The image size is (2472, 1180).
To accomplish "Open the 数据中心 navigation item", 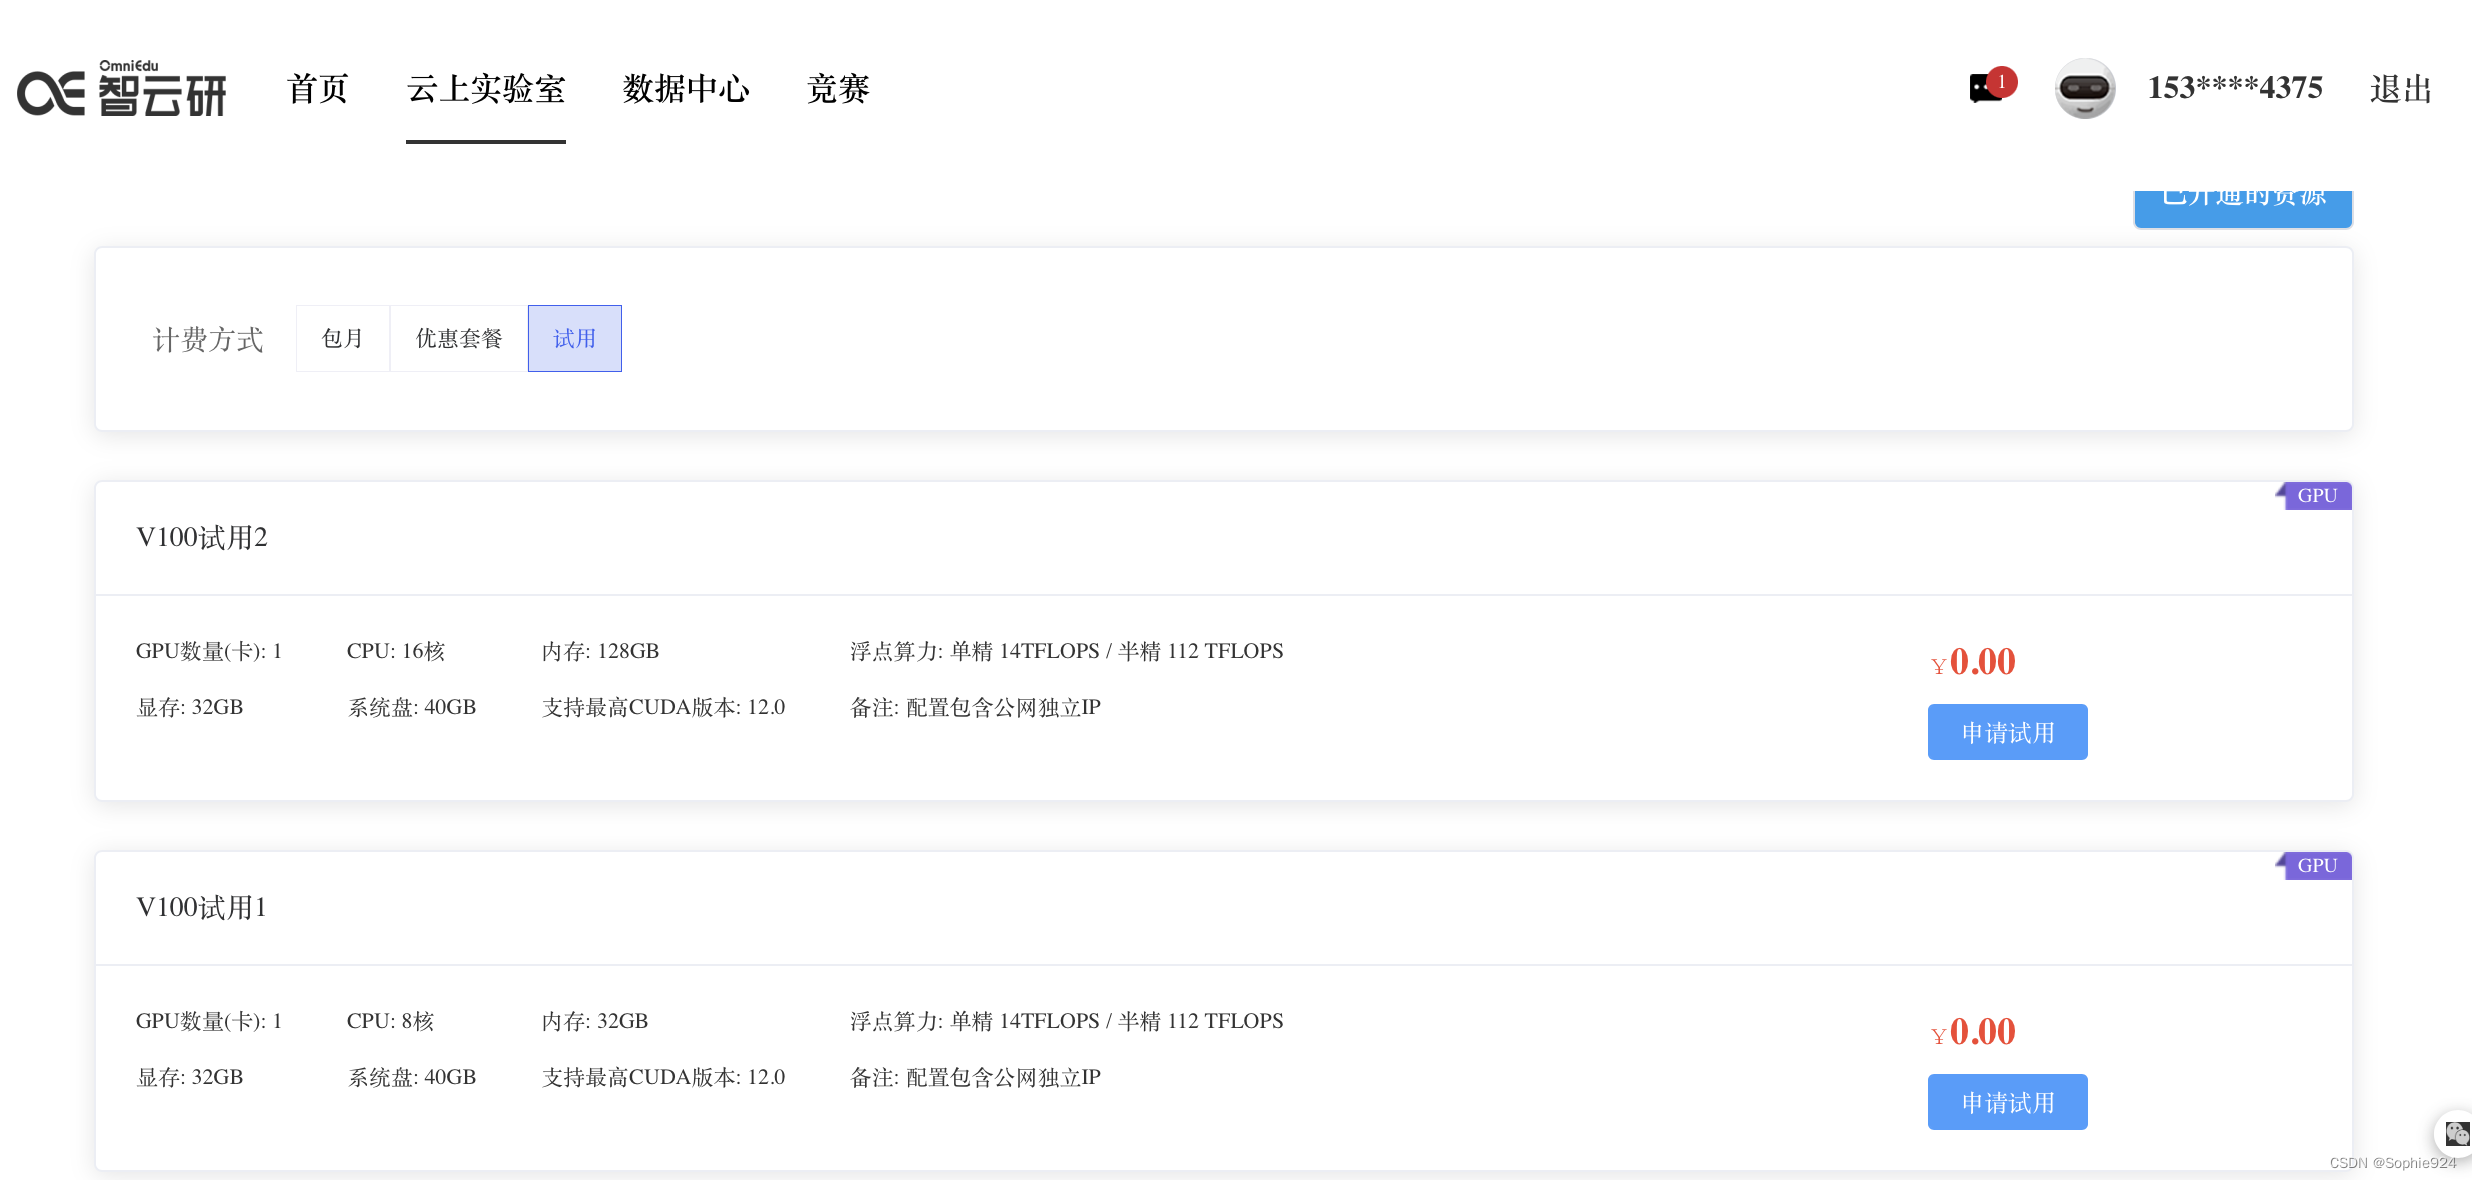I will (686, 89).
